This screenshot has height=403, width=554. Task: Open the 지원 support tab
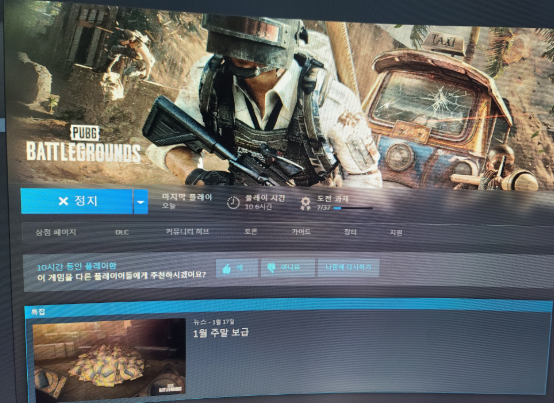(396, 232)
